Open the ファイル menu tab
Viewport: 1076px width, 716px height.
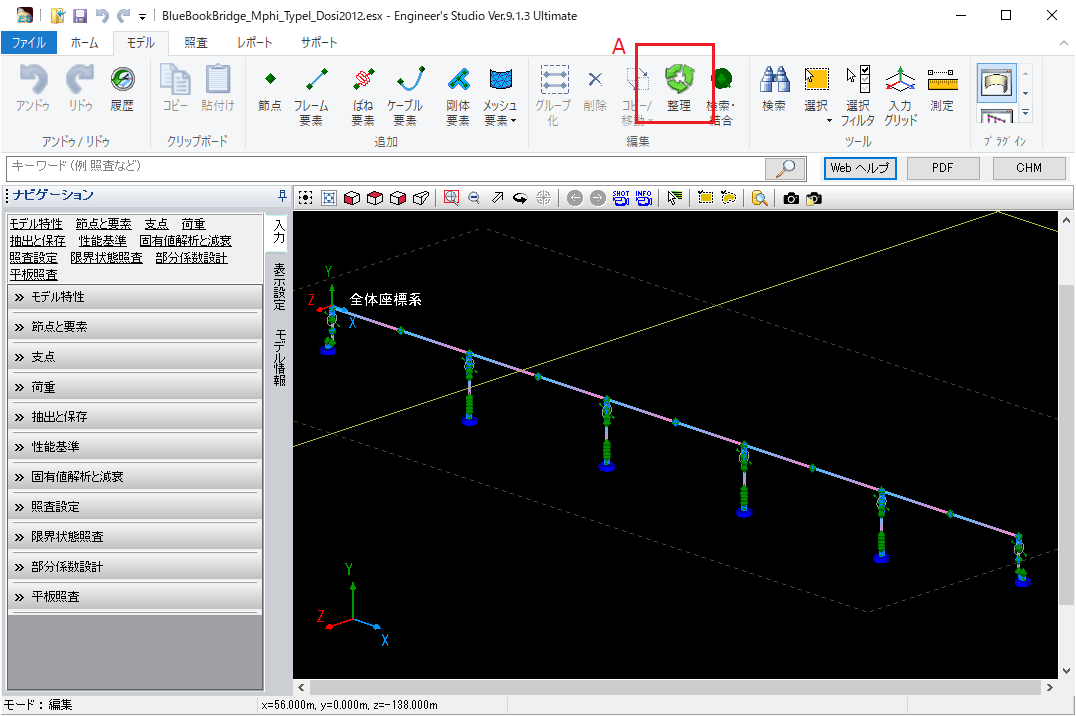(28, 43)
